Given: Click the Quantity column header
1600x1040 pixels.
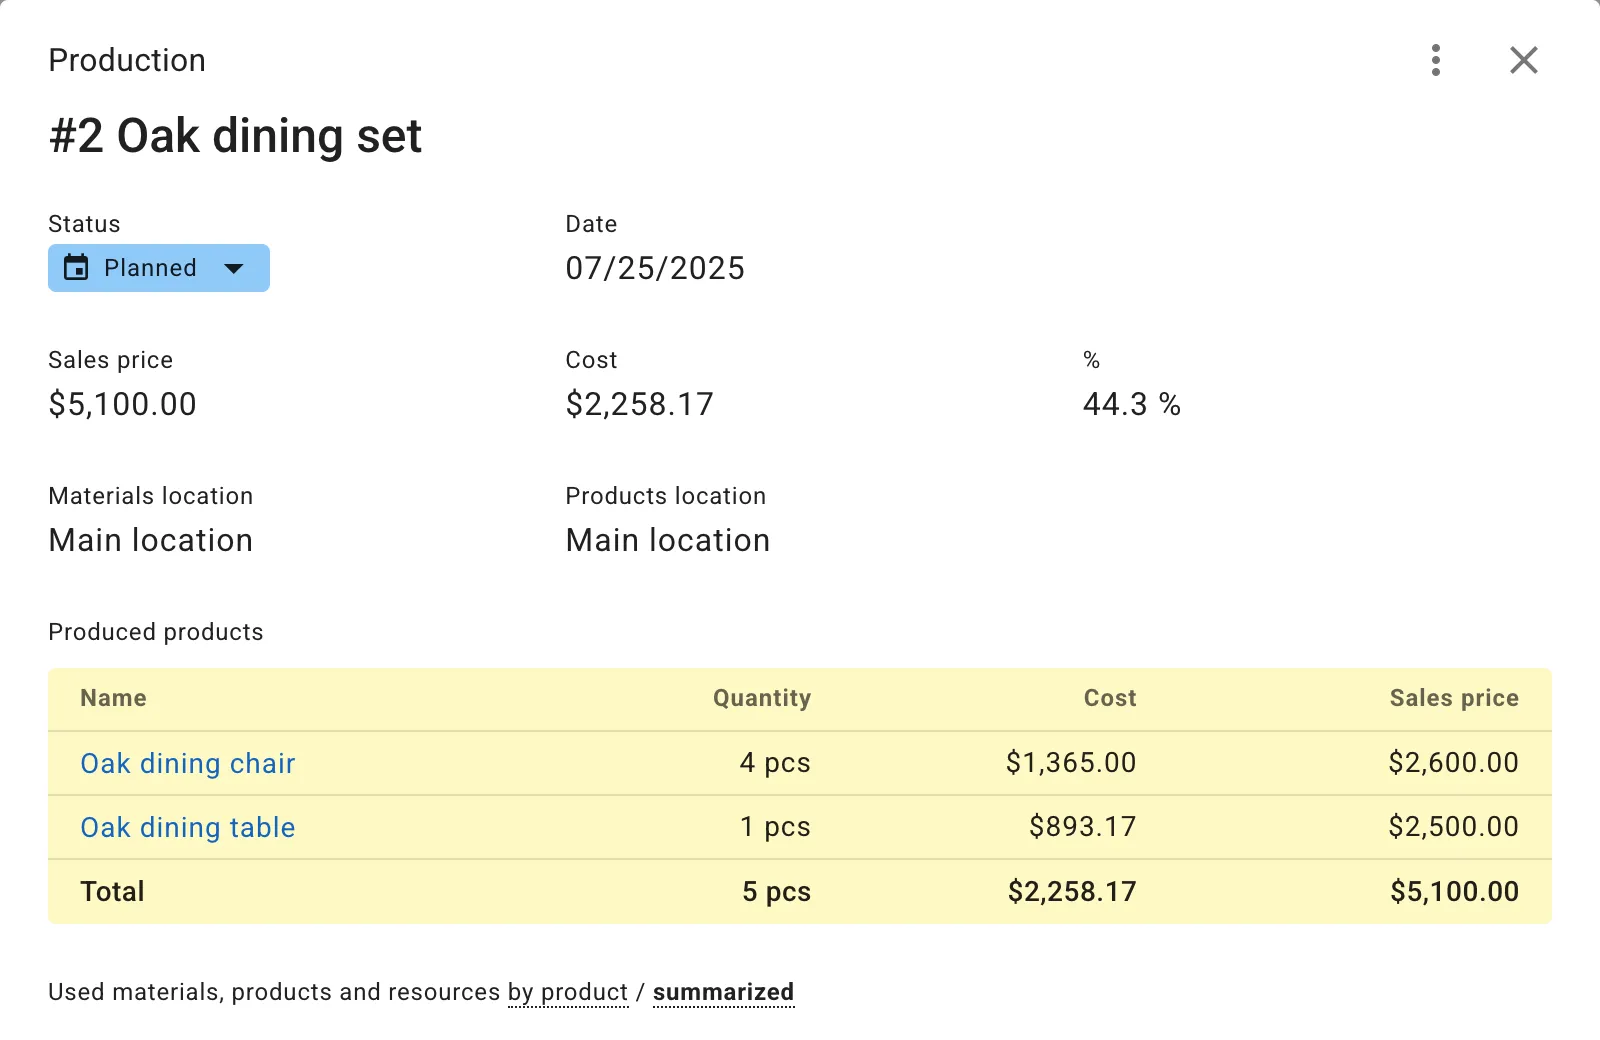Looking at the screenshot, I should (x=761, y=698).
